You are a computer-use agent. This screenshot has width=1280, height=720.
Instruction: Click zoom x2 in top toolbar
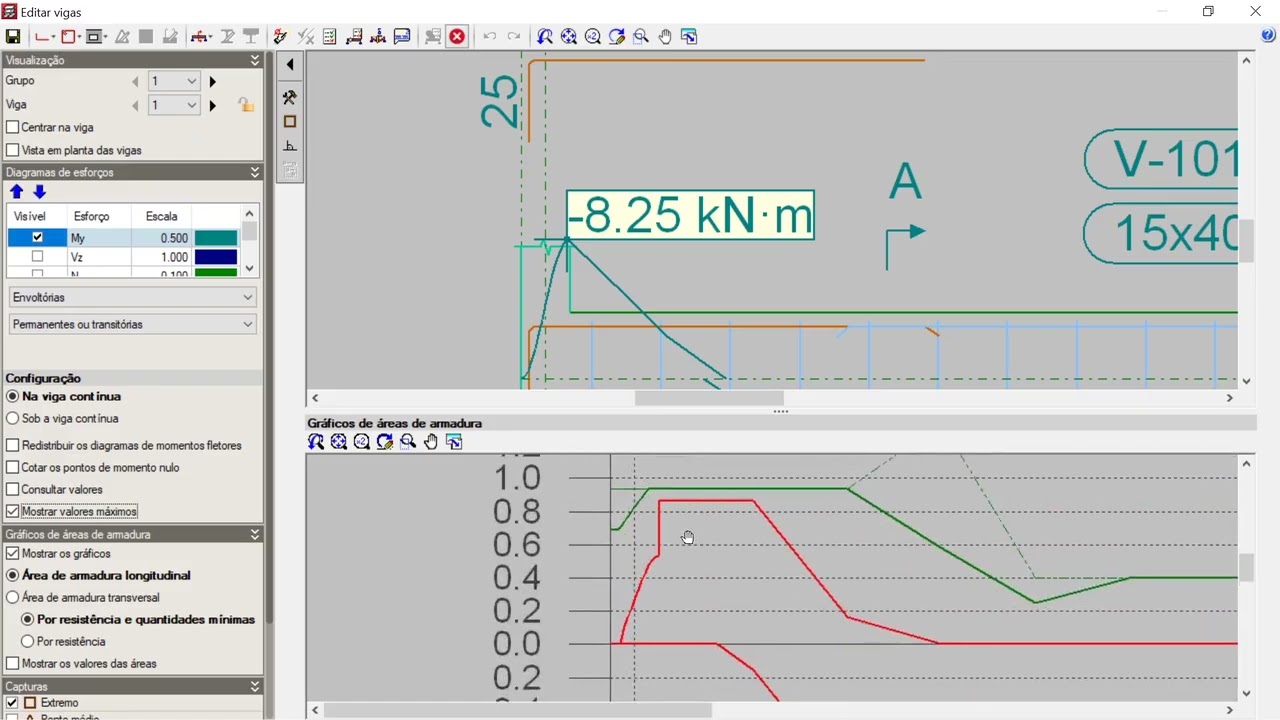[593, 37]
